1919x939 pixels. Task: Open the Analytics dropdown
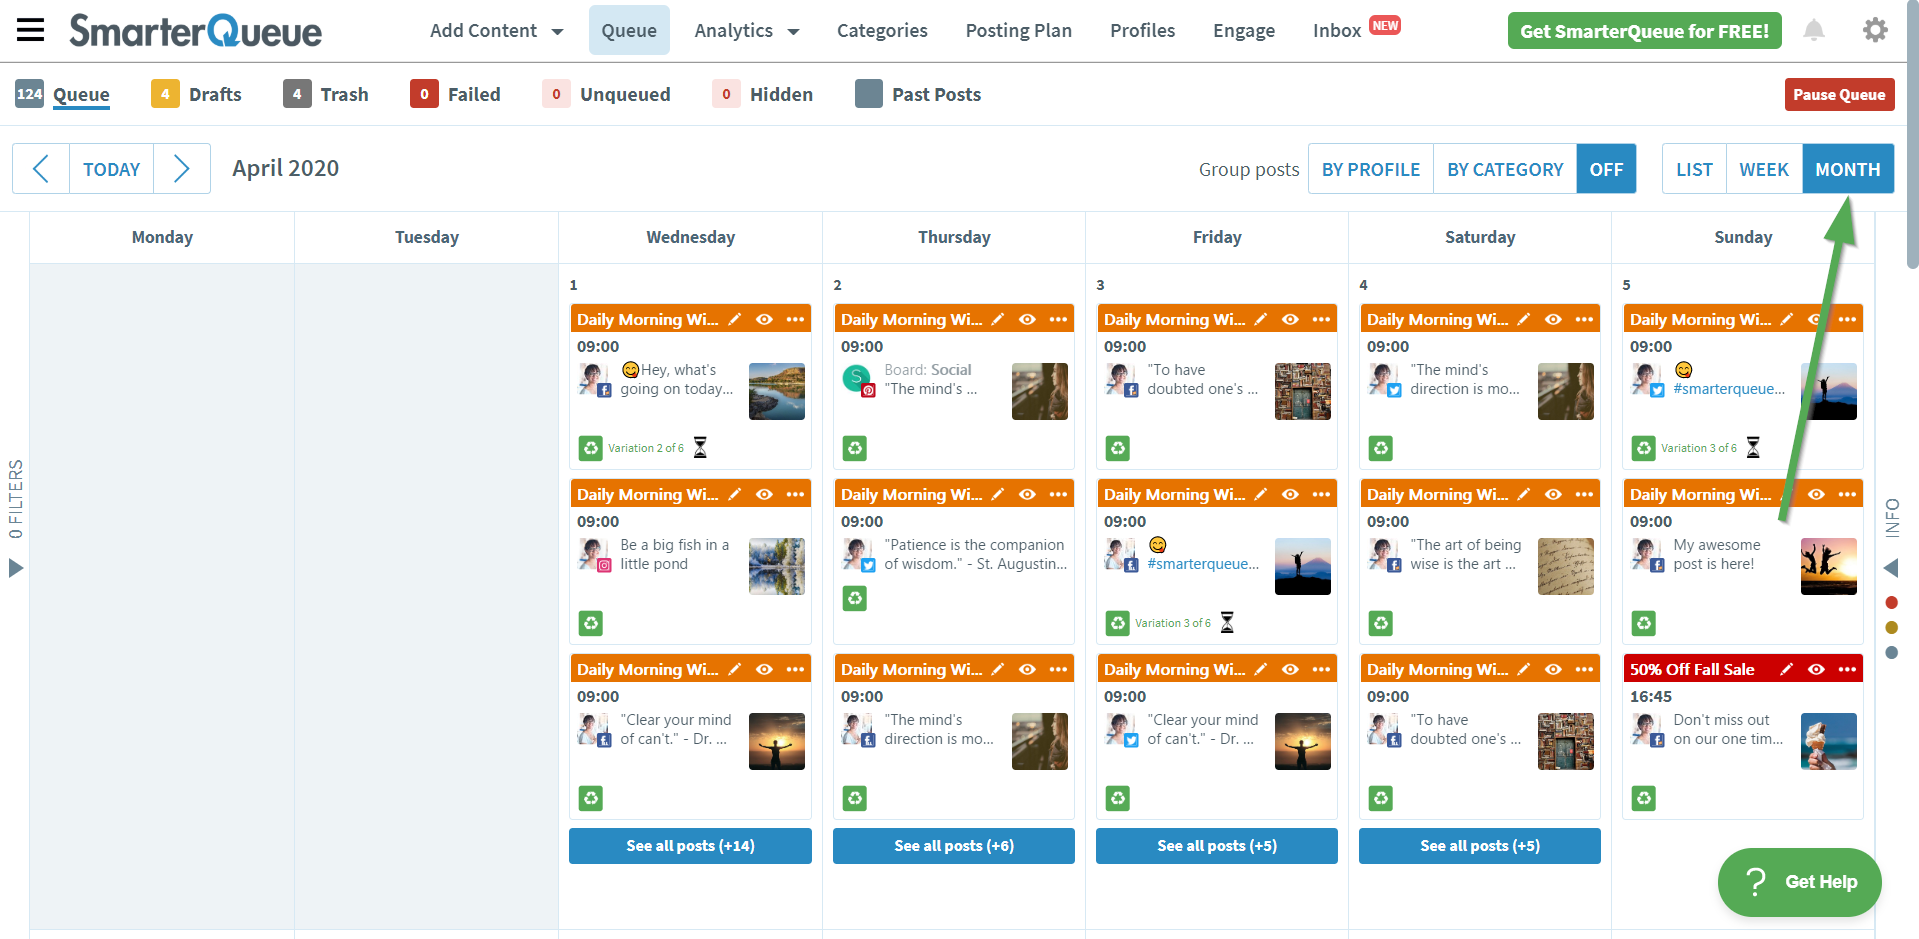click(x=747, y=30)
